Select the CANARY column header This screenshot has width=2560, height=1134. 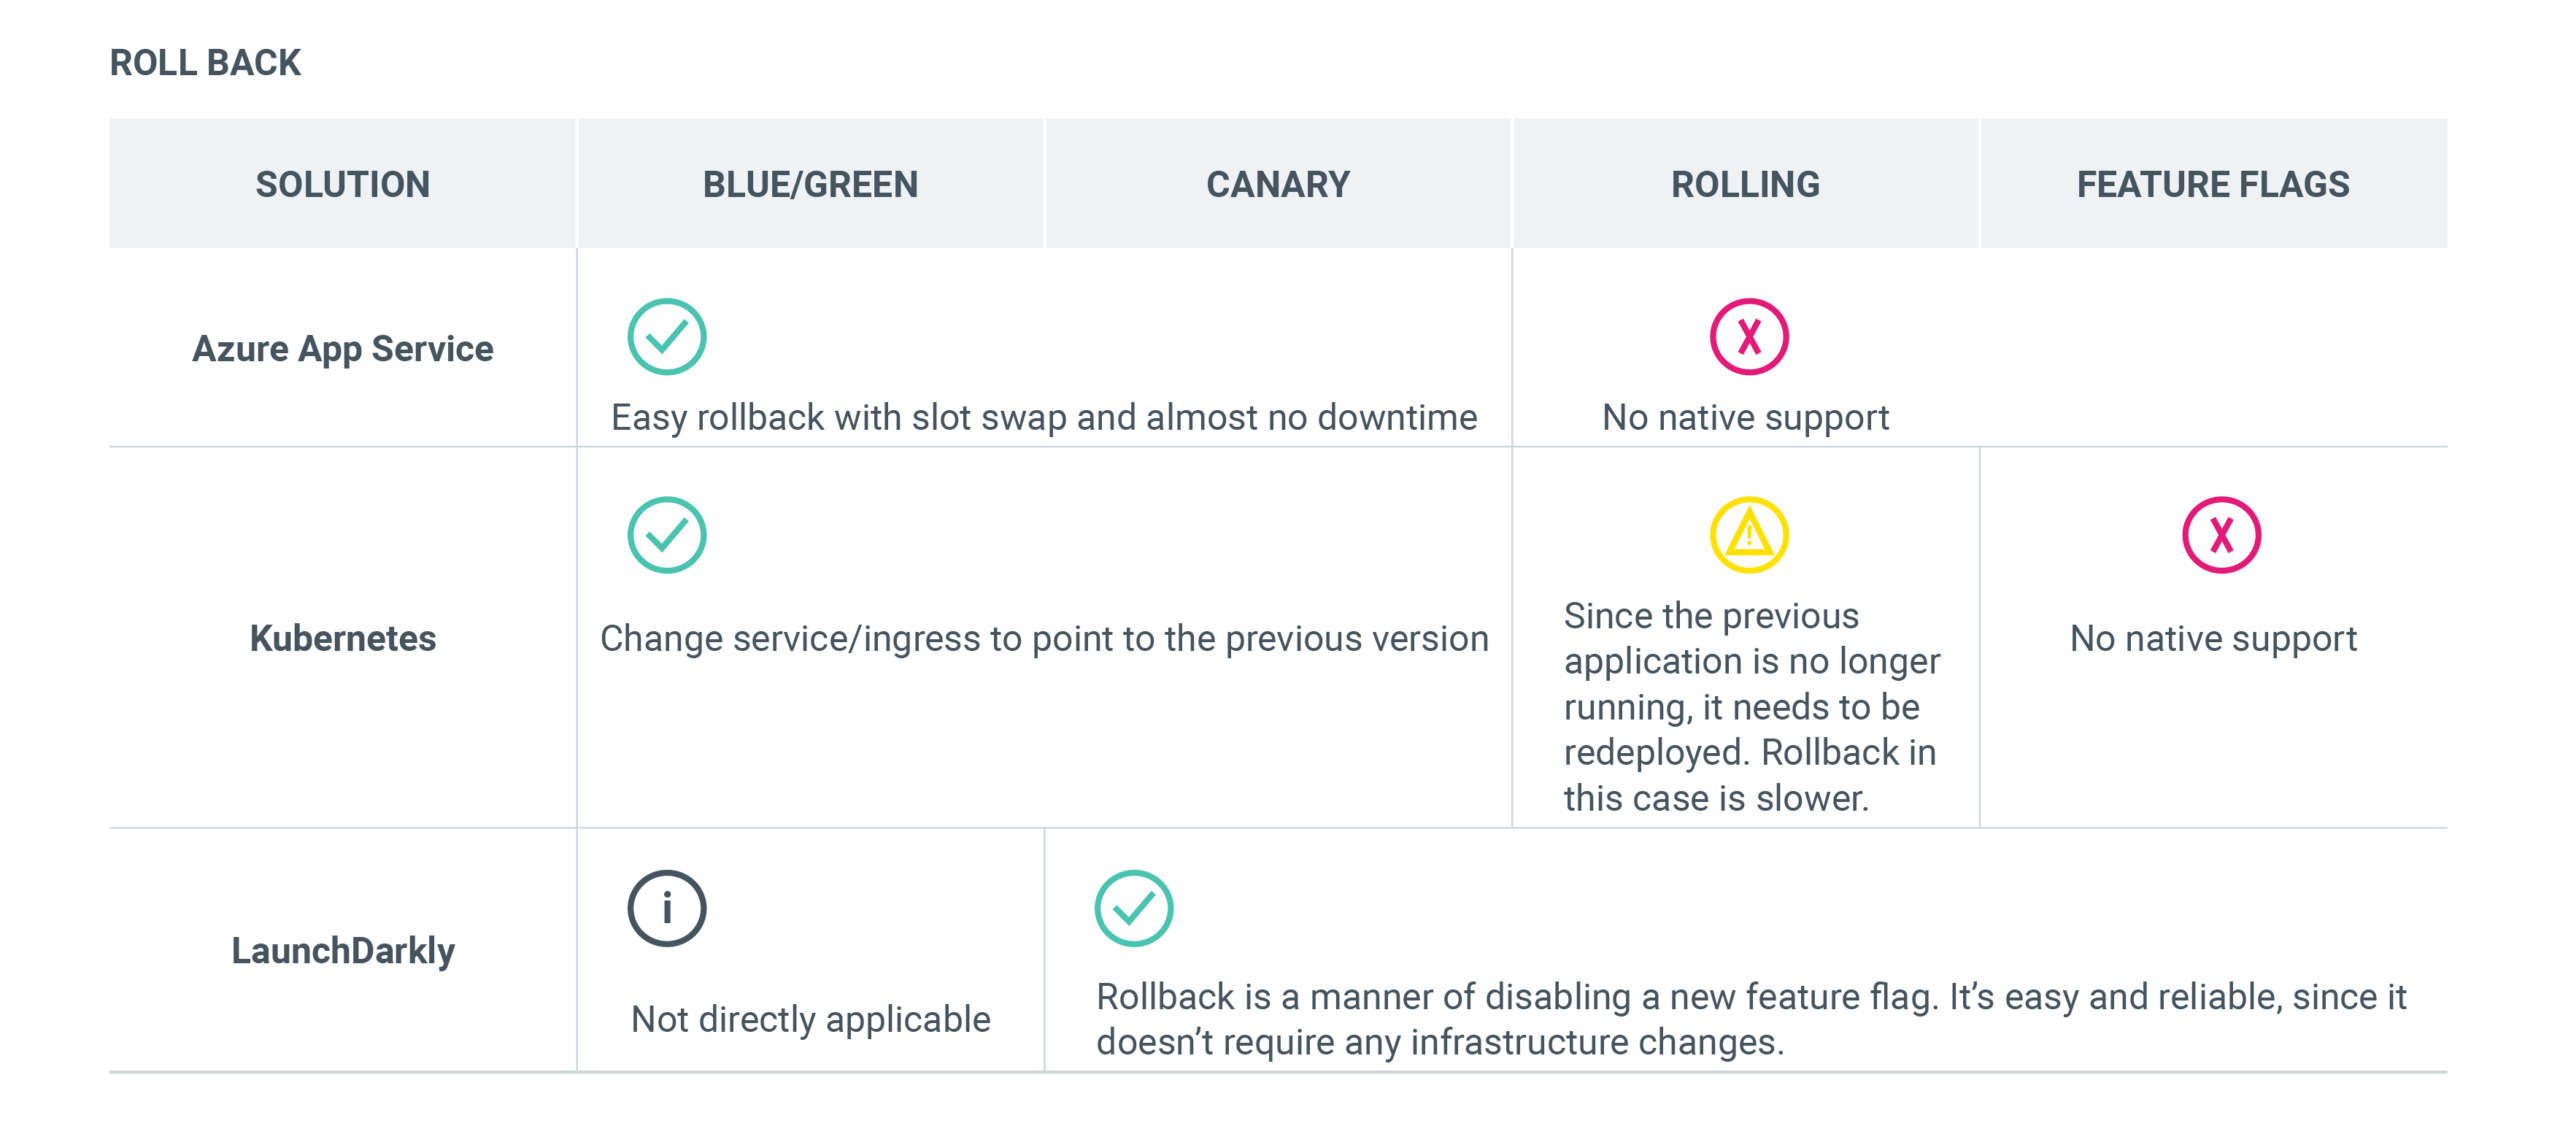[1278, 184]
